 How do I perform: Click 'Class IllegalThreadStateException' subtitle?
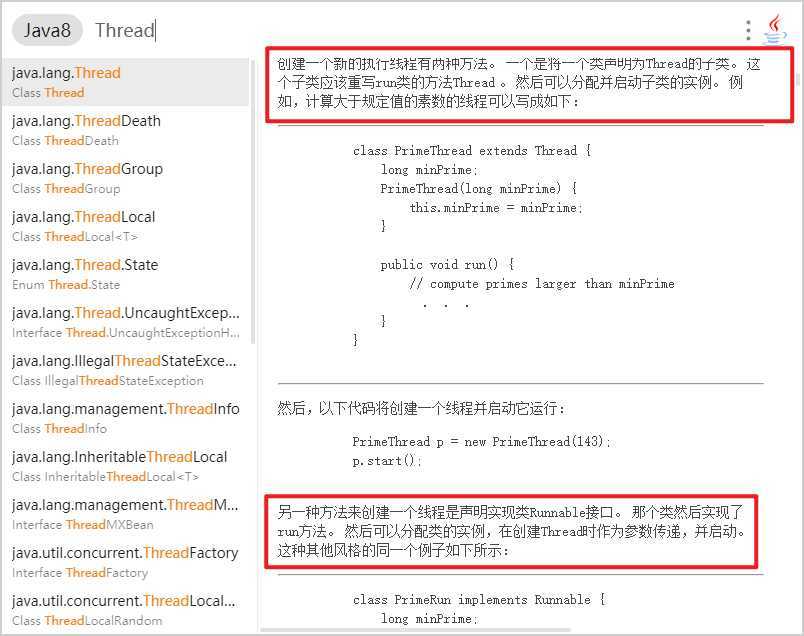point(108,381)
